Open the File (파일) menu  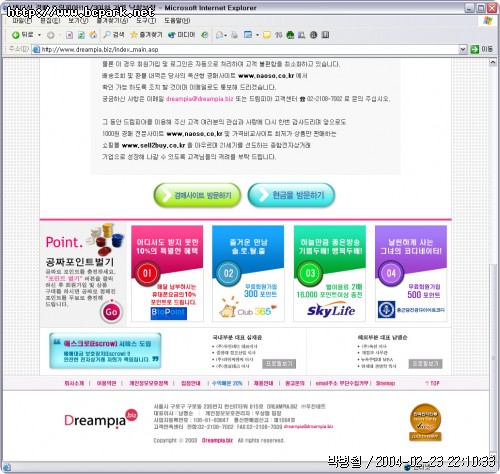(x=22, y=21)
